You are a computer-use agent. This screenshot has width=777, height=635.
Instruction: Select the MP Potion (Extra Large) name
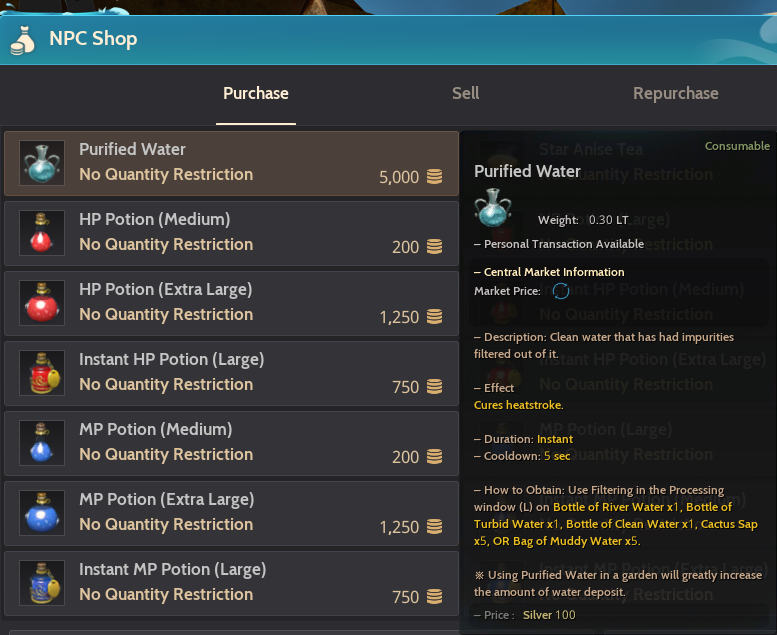(x=166, y=499)
